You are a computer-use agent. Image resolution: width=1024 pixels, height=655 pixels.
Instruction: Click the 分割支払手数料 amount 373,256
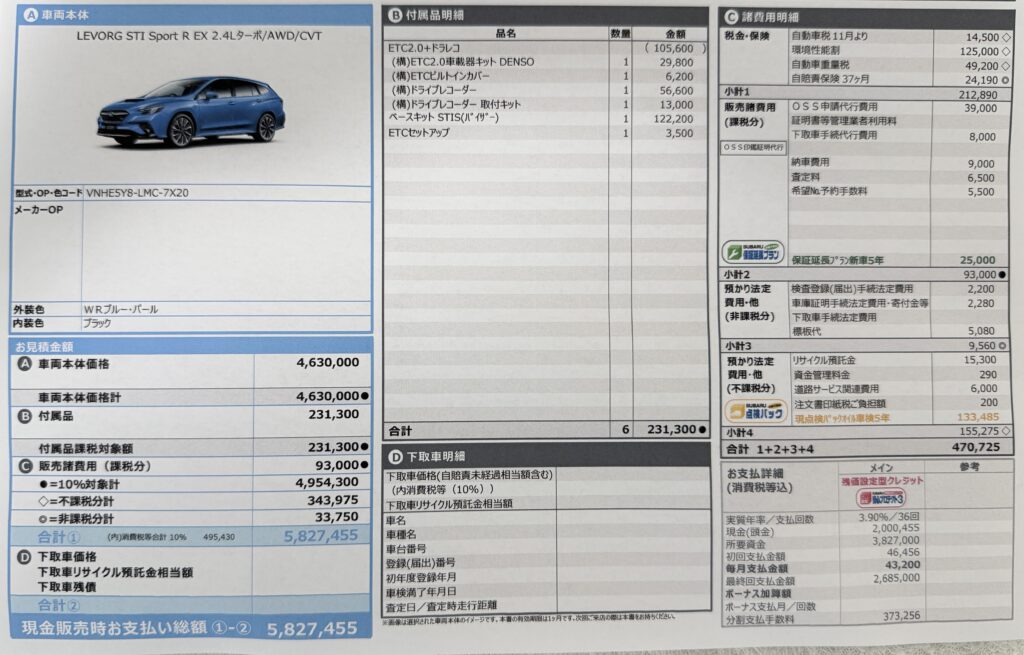coord(901,615)
